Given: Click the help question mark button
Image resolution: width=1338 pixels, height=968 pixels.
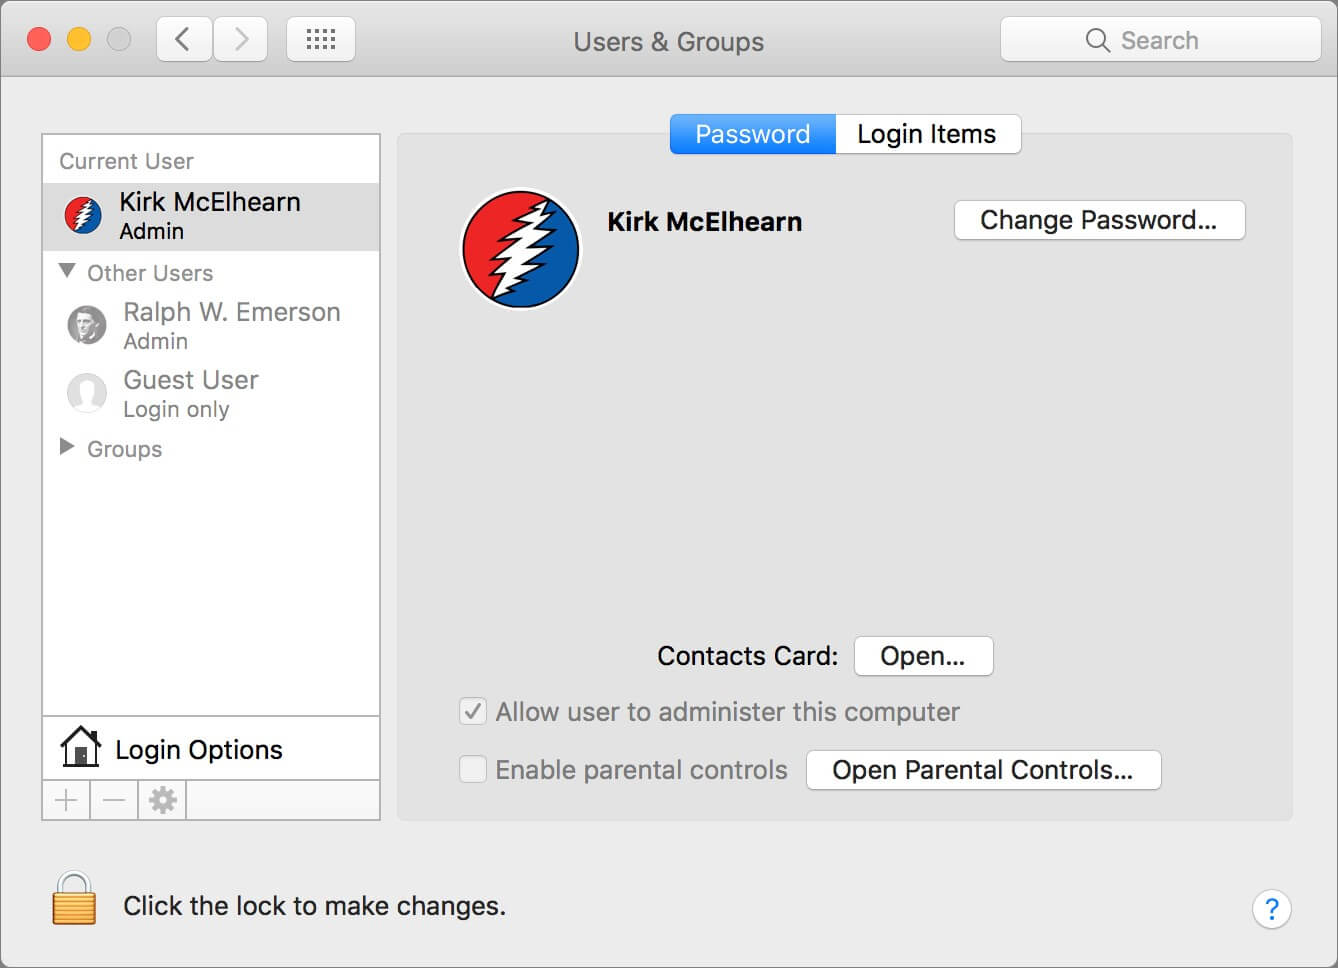Looking at the screenshot, I should point(1271,909).
